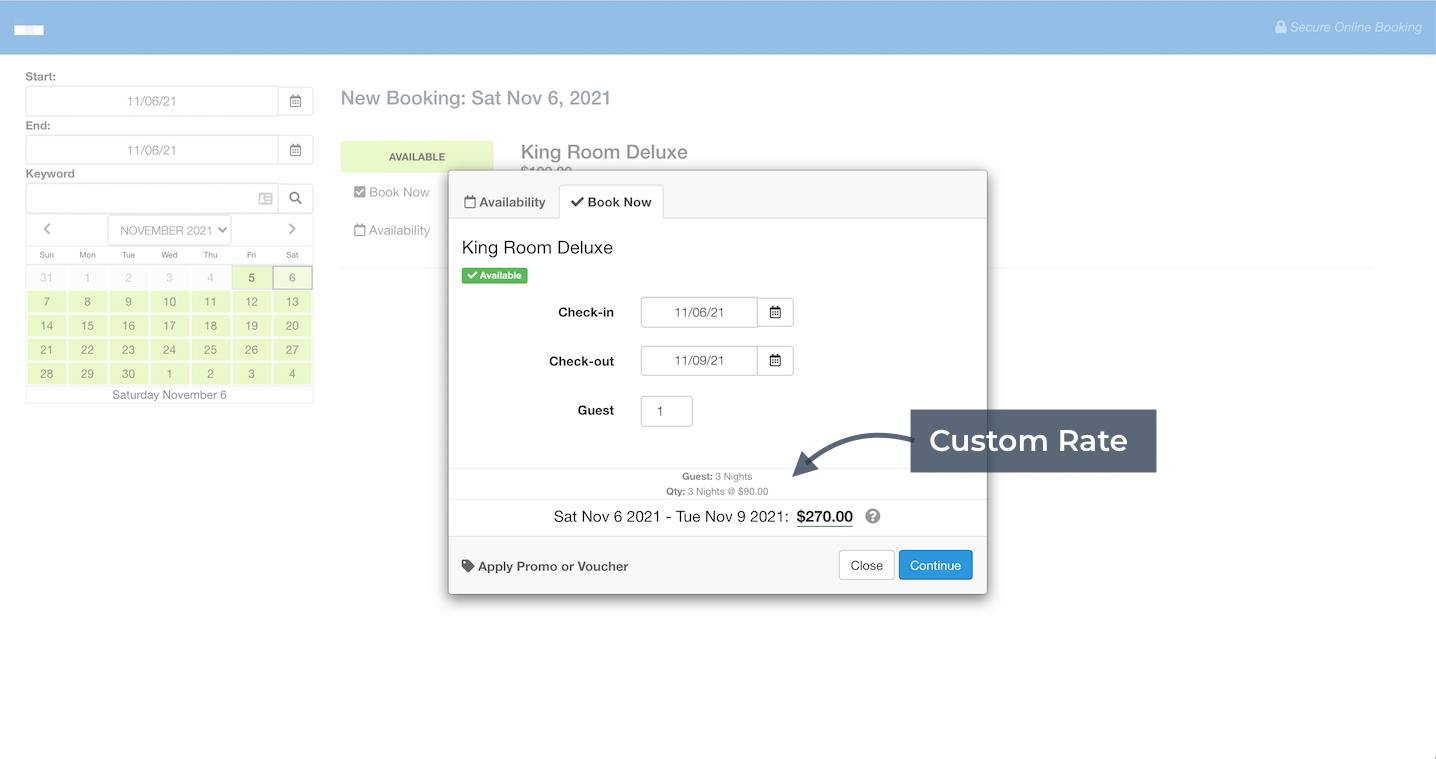Click the keyword list icon in search field
The height and width of the screenshot is (759, 1436).
265,199
